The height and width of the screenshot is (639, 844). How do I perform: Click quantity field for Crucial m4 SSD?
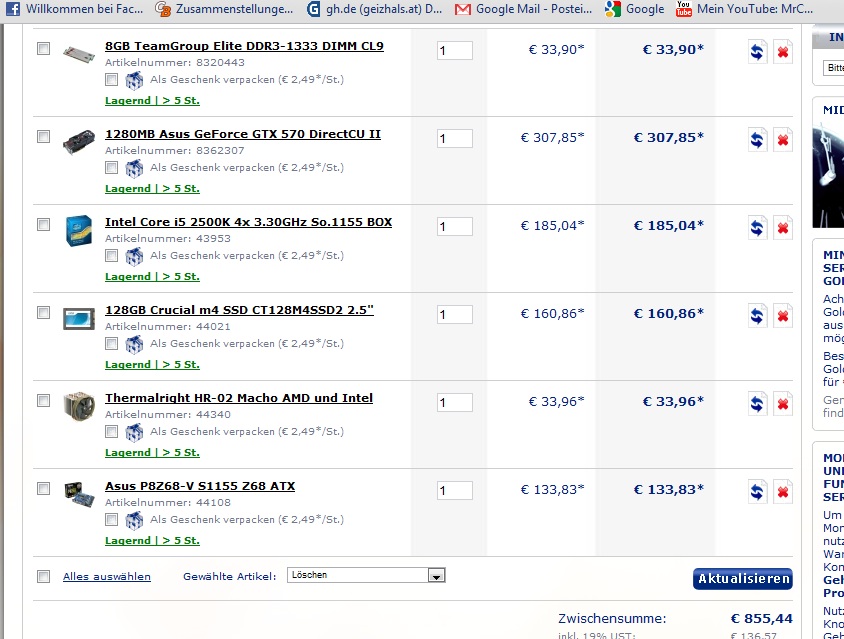(455, 314)
